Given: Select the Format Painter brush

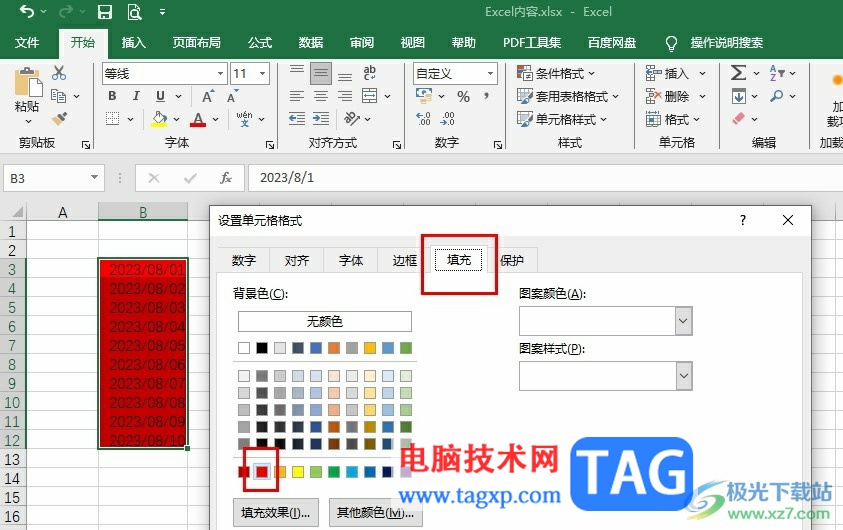Looking at the screenshot, I should coord(59,118).
